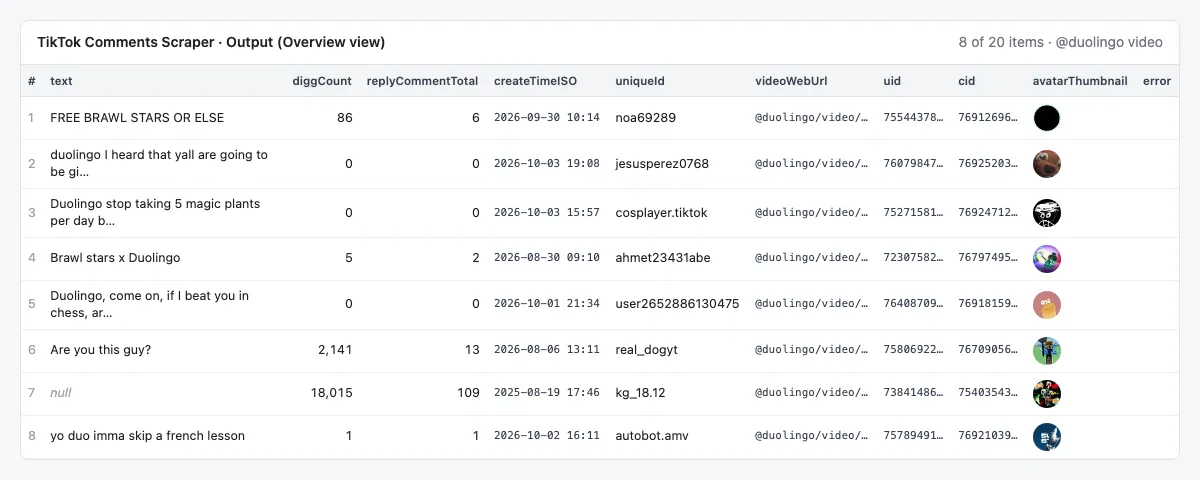1200x480 pixels.
Task: Click the cid column header
Action: [966, 81]
